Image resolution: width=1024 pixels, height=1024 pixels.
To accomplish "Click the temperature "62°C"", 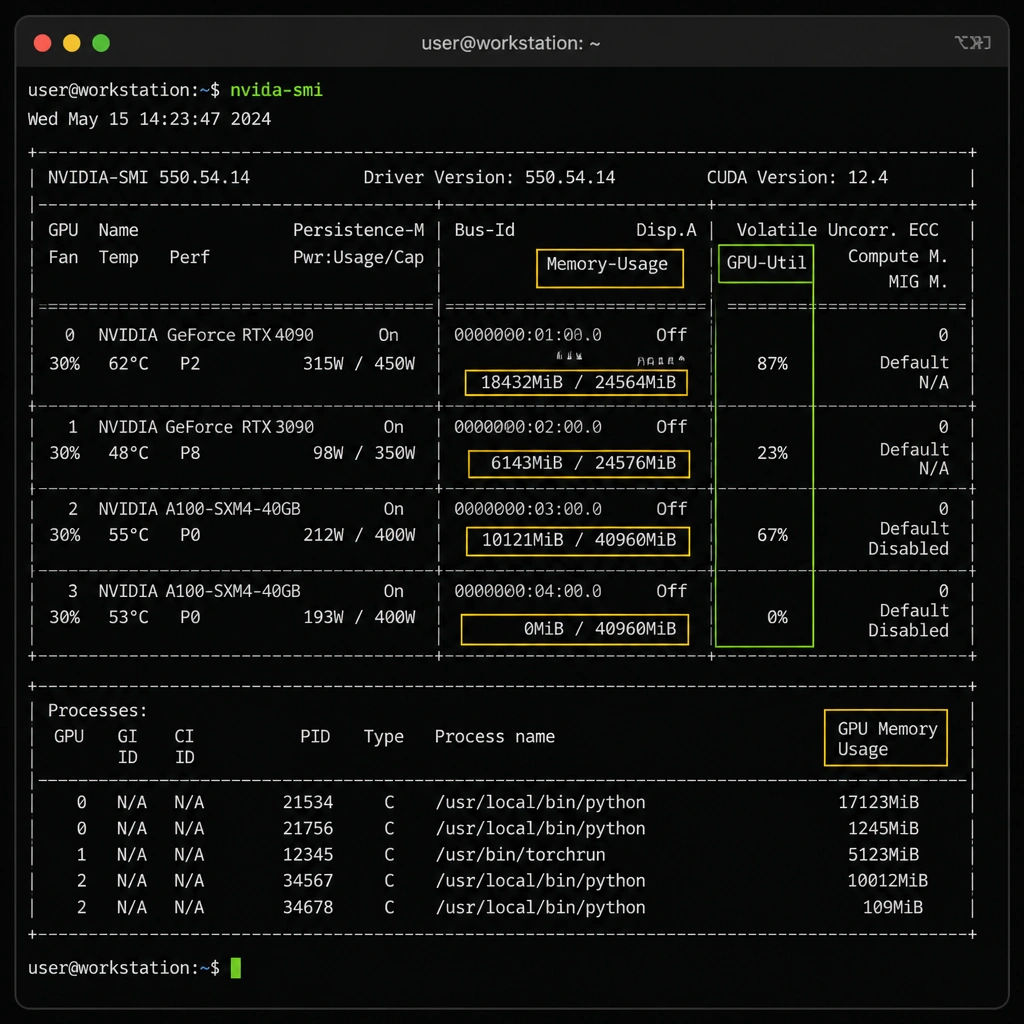I will pyautogui.click(x=129, y=363).
